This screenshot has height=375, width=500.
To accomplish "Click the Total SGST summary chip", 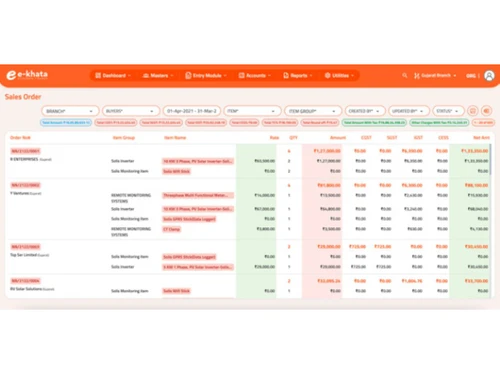I will [161, 123].
